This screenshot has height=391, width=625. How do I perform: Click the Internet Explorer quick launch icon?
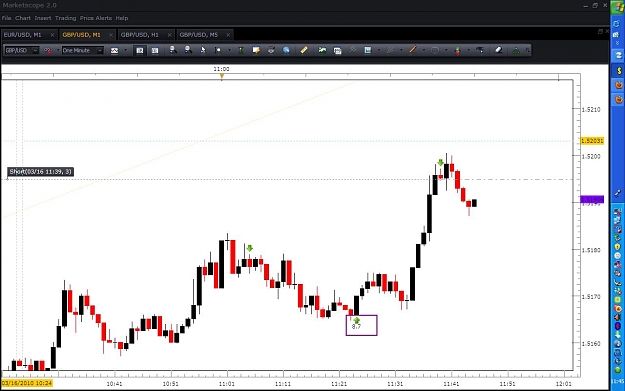click(x=616, y=24)
